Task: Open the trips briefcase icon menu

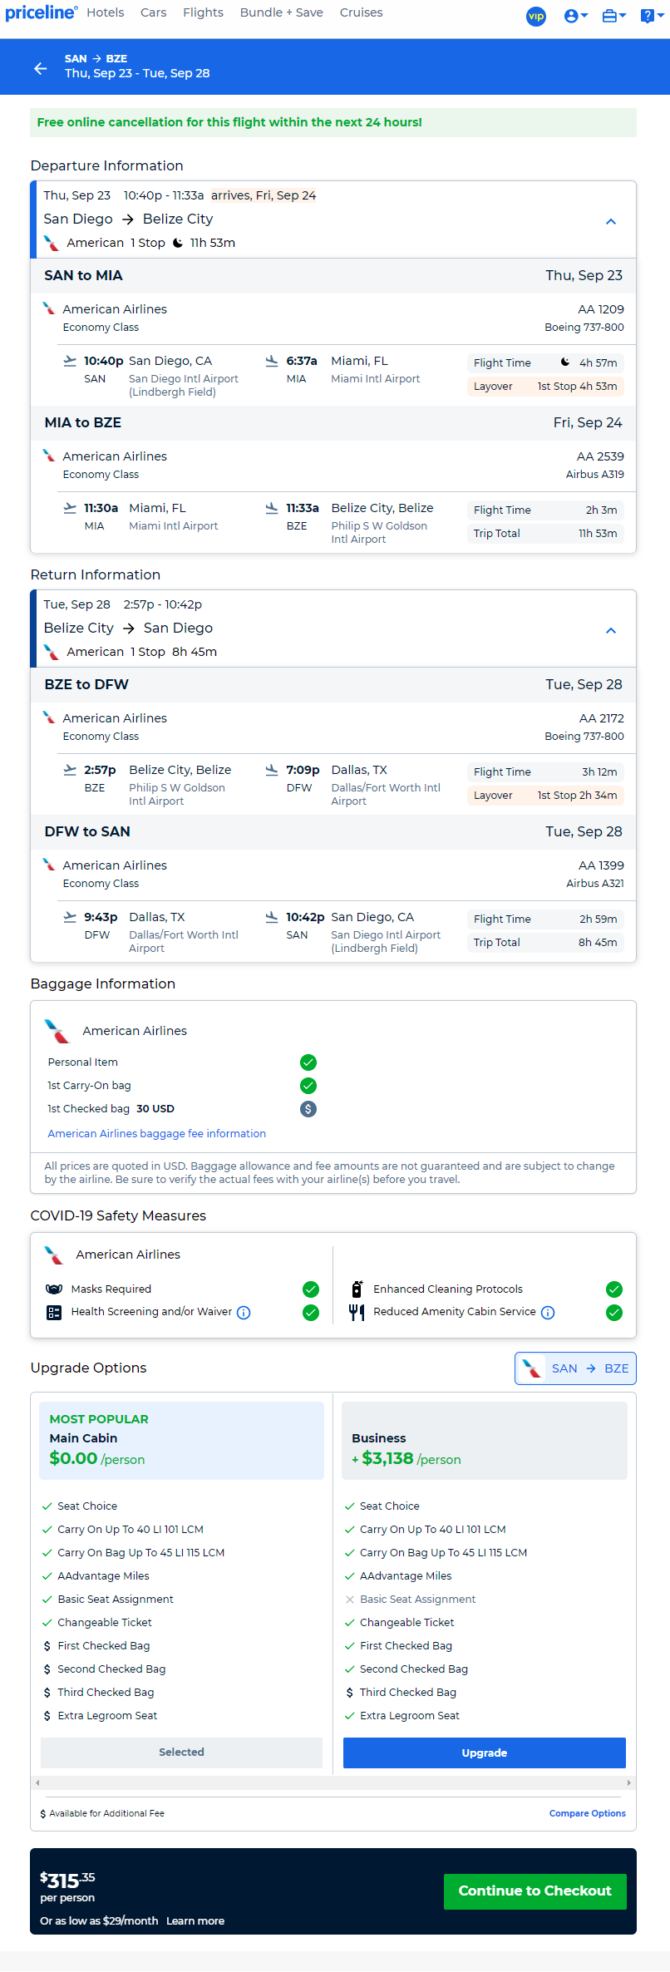Action: [613, 16]
